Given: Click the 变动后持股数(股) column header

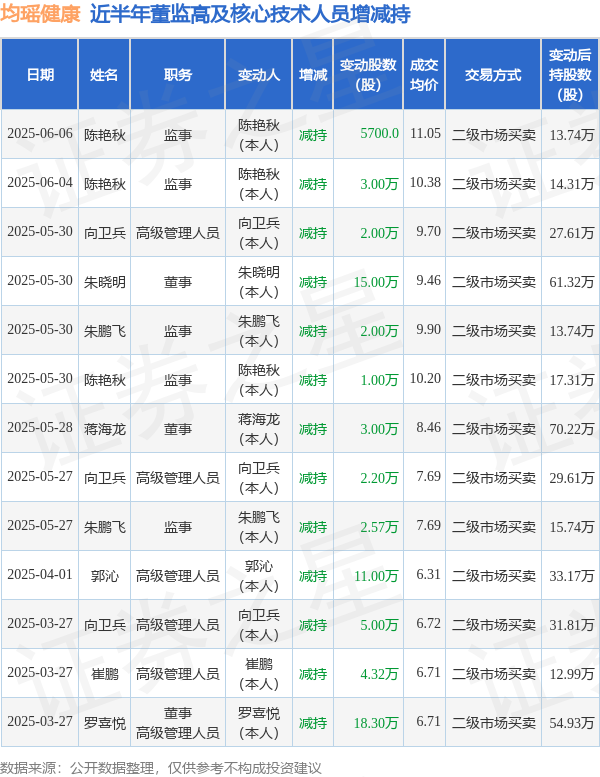Looking at the screenshot, I should click(570, 75).
